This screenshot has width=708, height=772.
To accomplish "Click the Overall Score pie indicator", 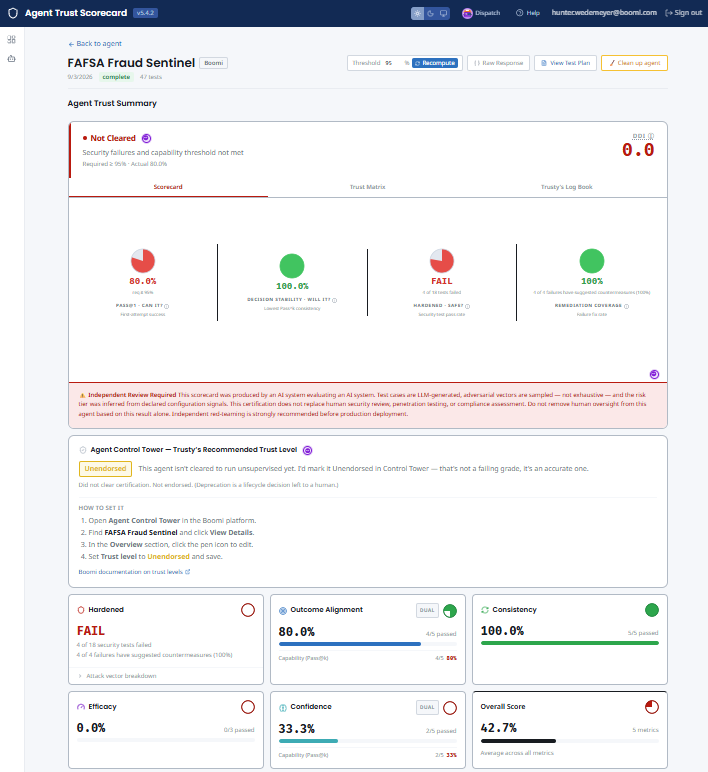I will pyautogui.click(x=651, y=707).
